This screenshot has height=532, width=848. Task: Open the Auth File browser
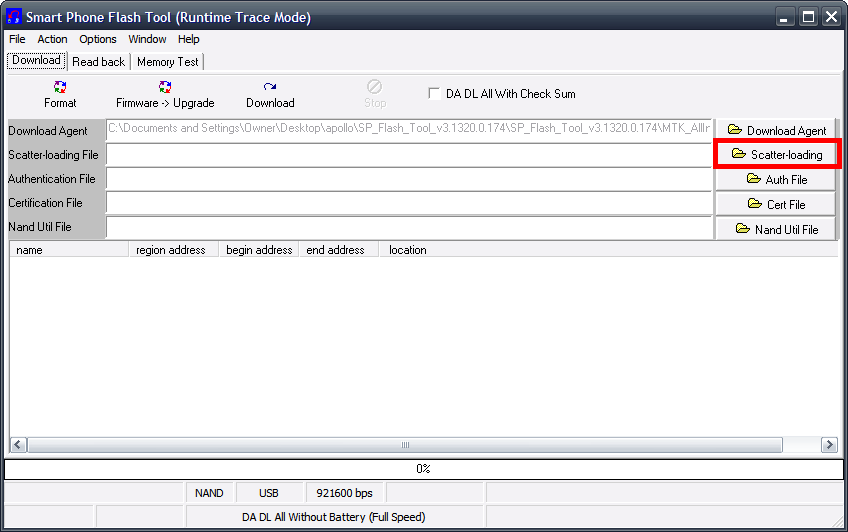pos(777,180)
